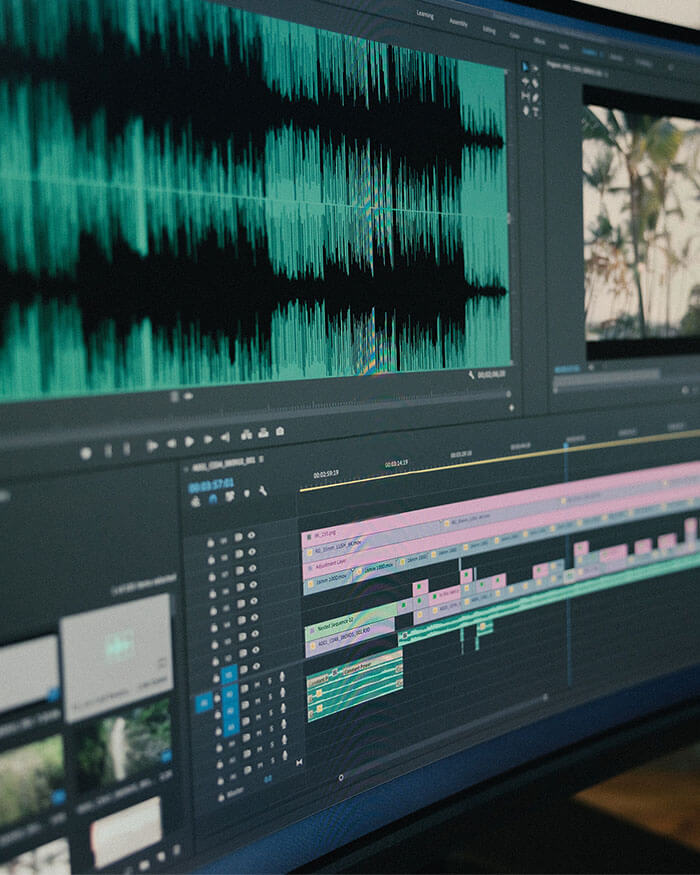Click the Drag Video Only icon under waveform
The height and width of the screenshot is (875, 700).
coord(174,397)
